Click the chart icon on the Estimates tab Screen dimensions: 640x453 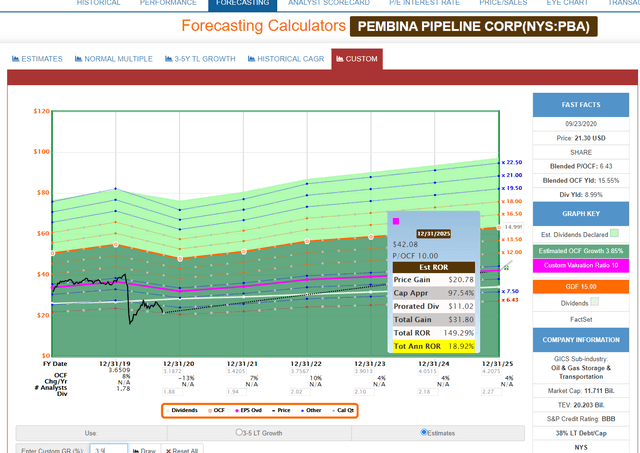tap(16, 59)
